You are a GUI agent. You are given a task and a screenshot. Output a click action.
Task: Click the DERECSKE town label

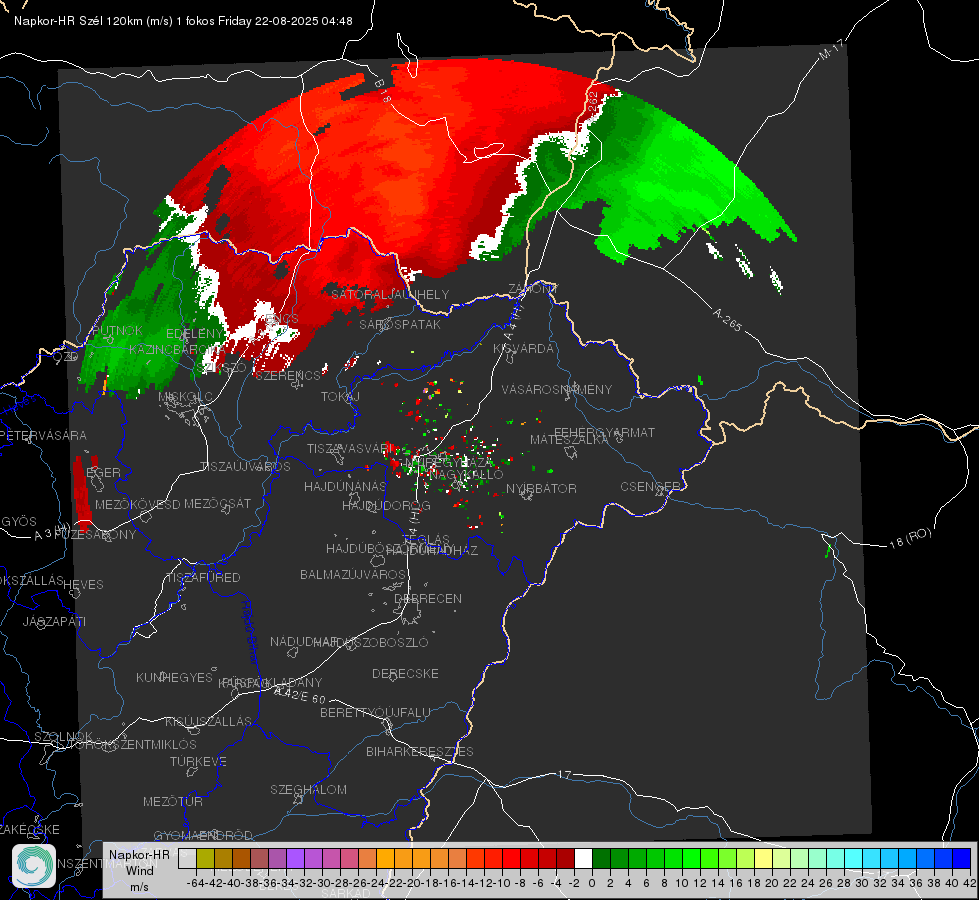coord(405,673)
